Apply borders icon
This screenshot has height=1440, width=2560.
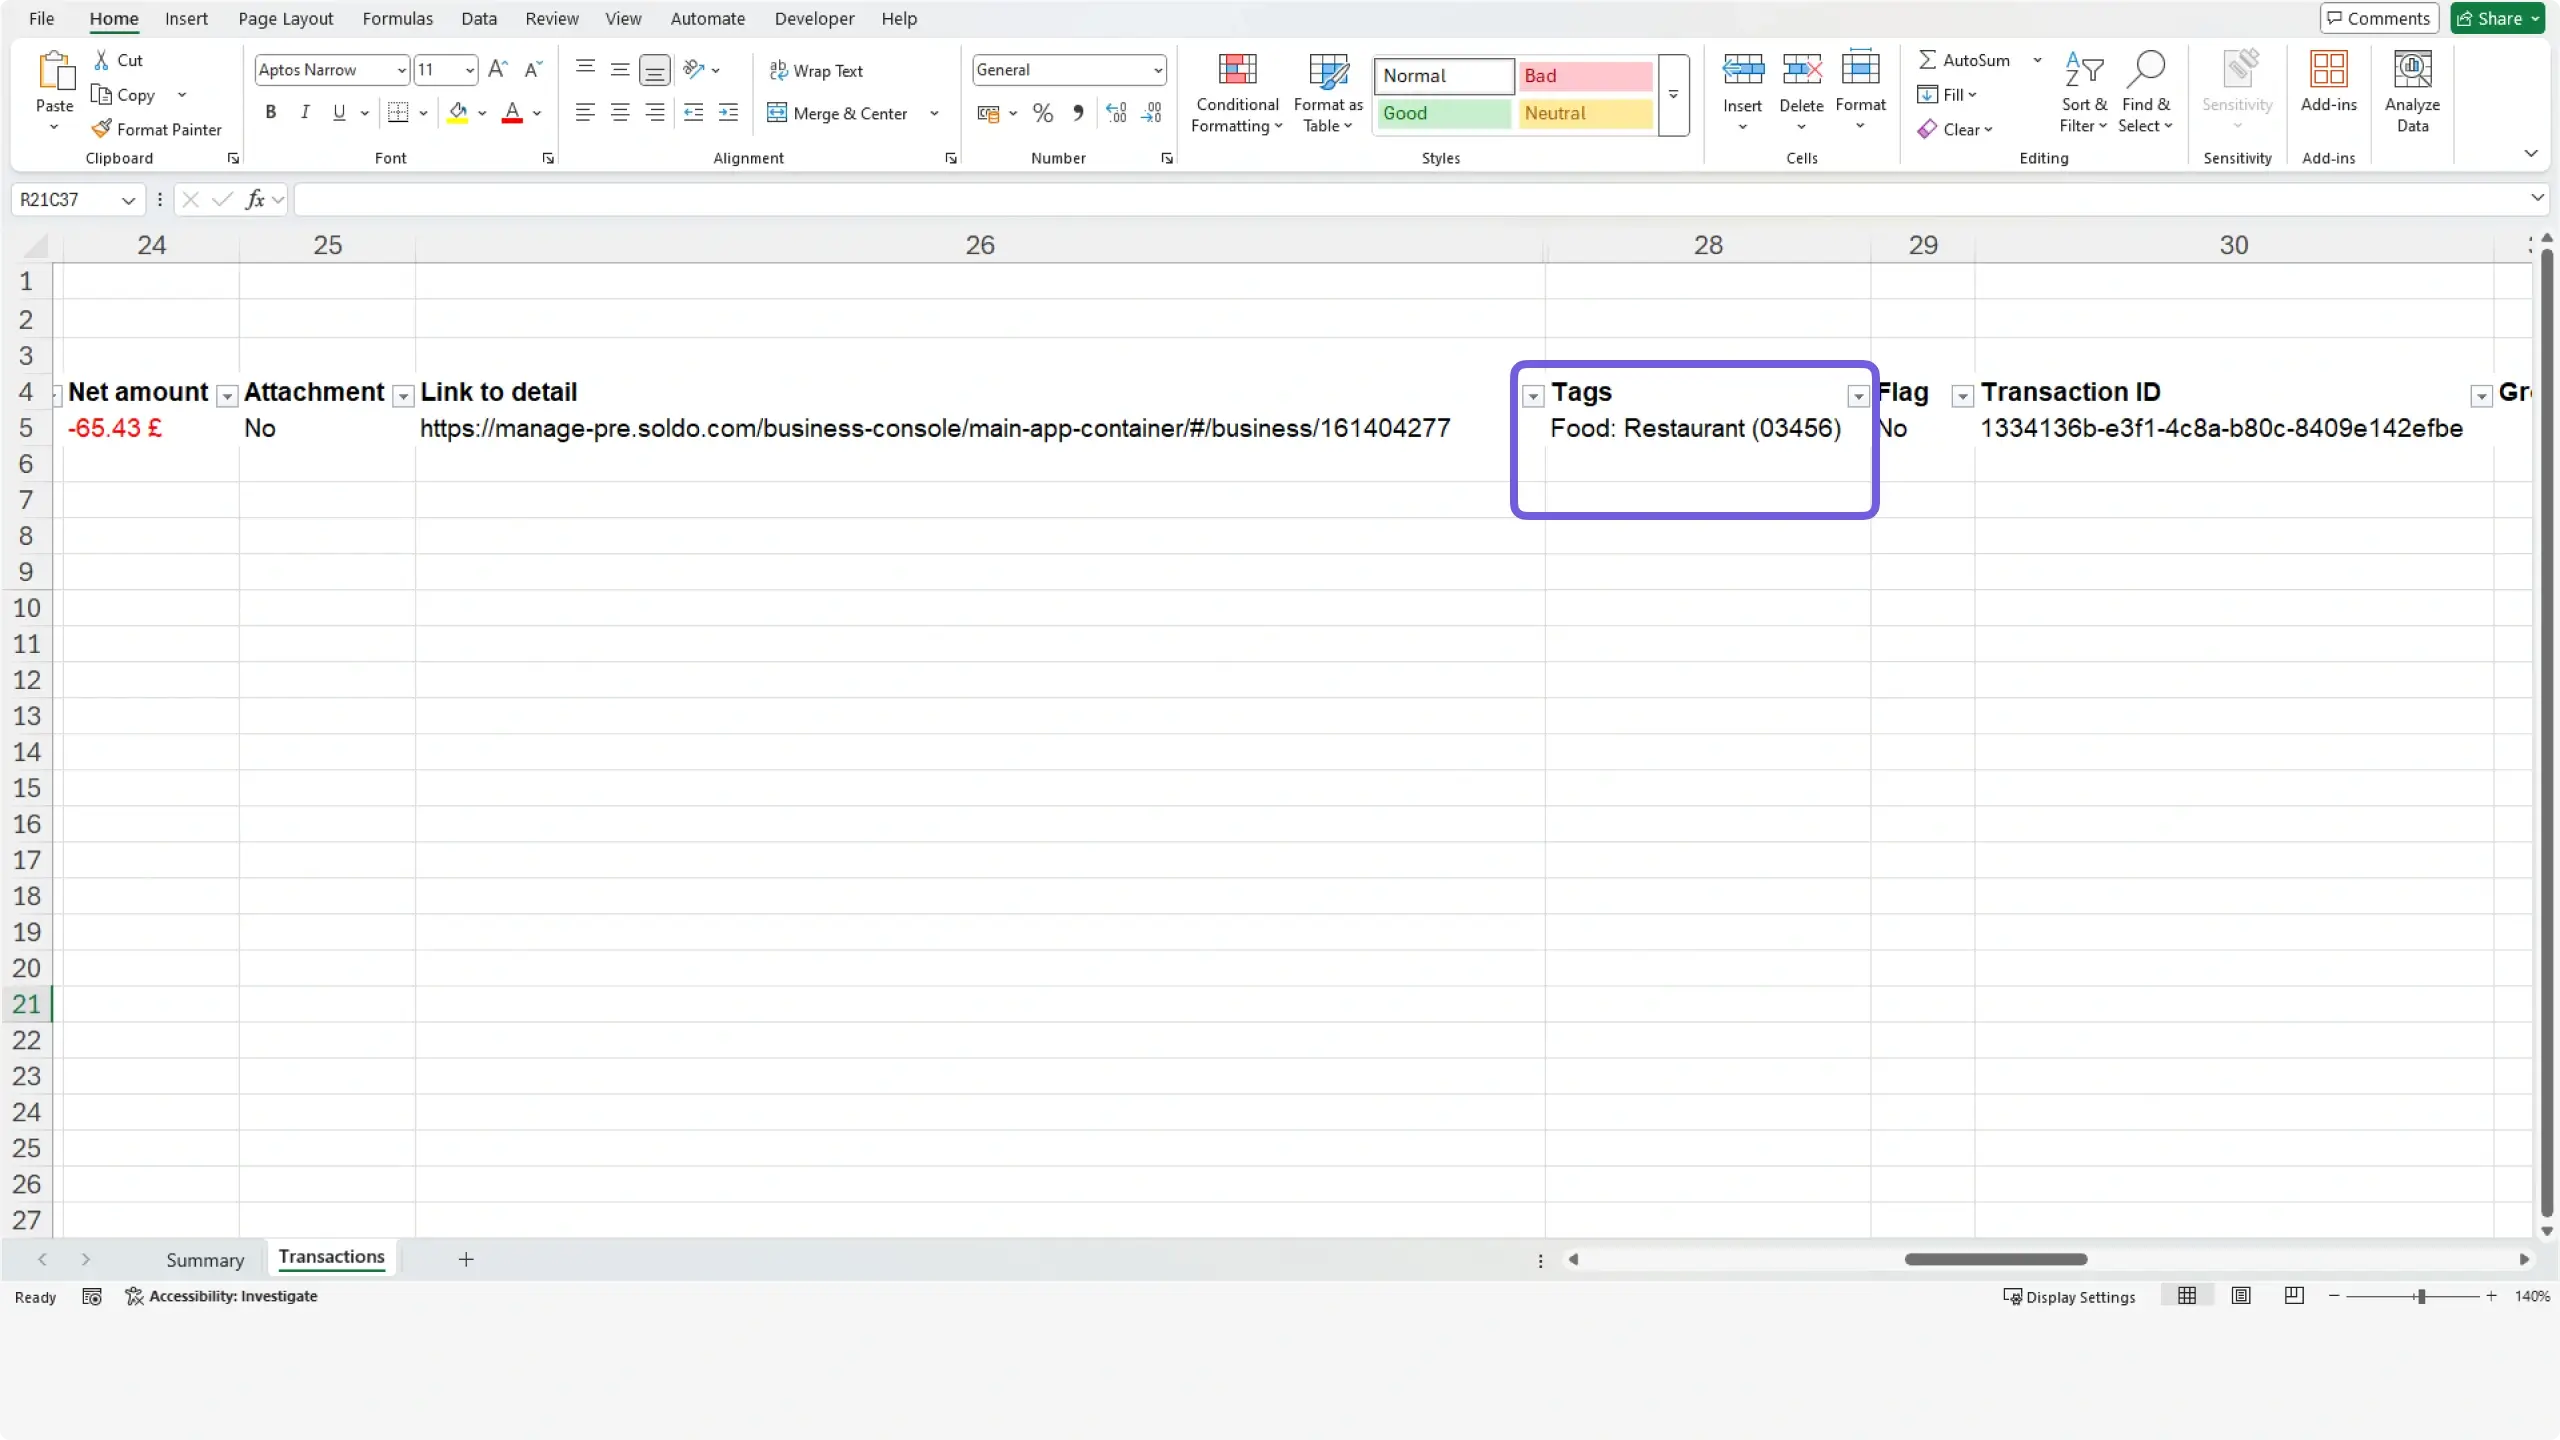pyautogui.click(x=398, y=112)
